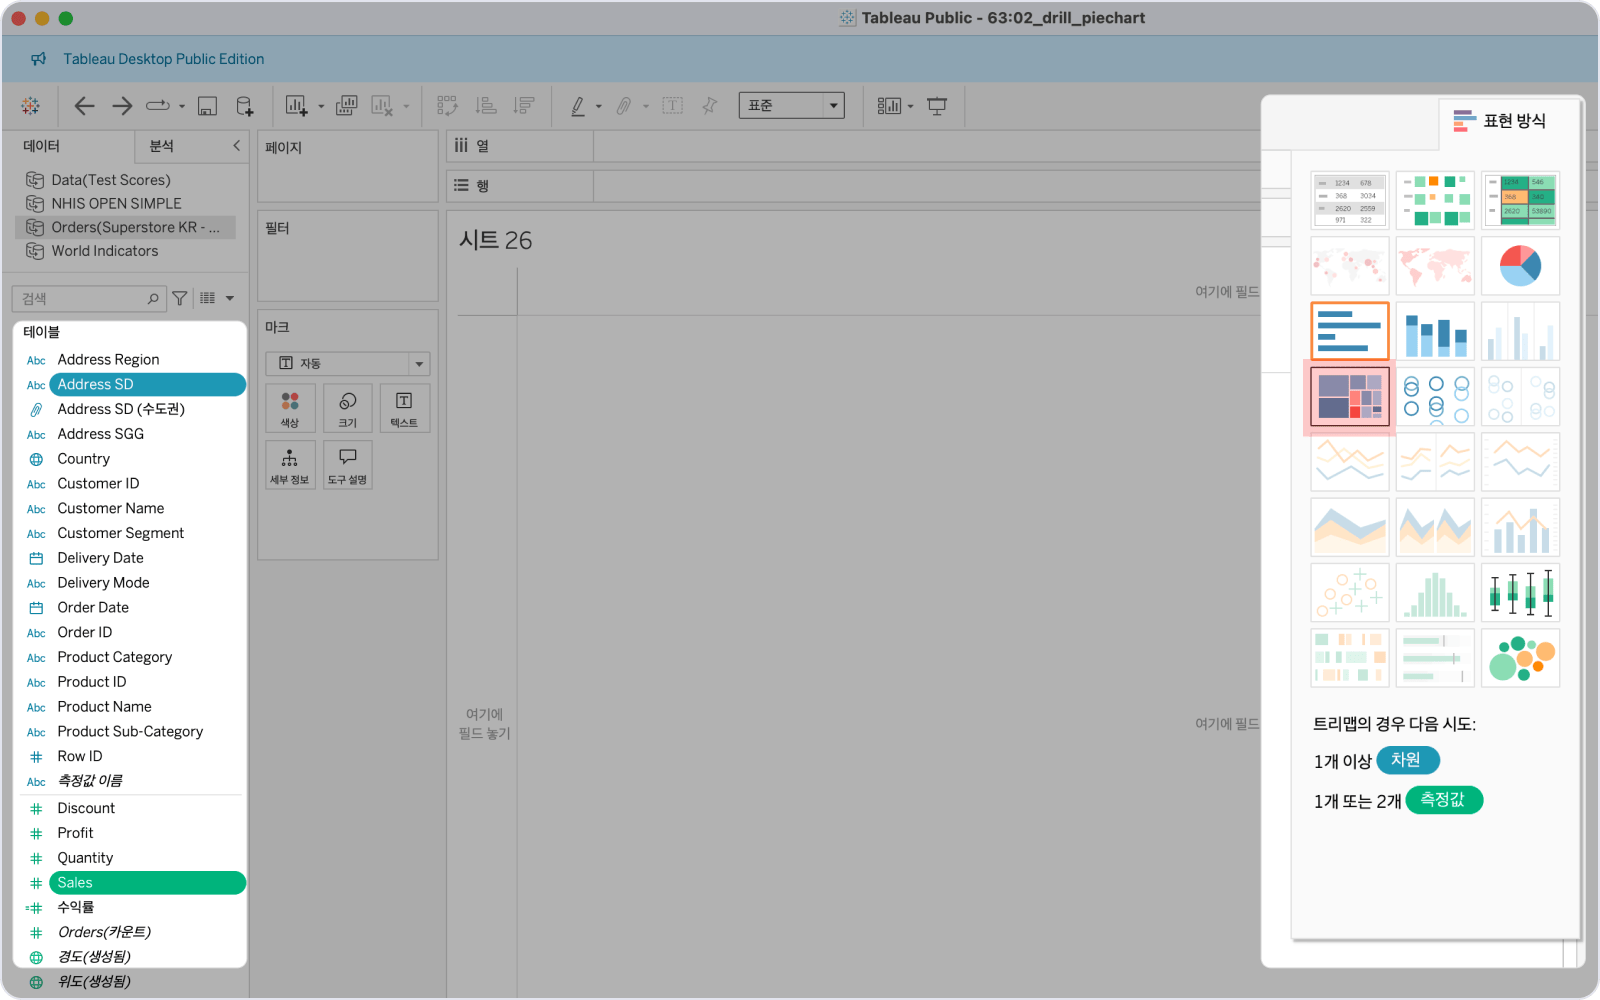Click the clear sheet icon

382,106
